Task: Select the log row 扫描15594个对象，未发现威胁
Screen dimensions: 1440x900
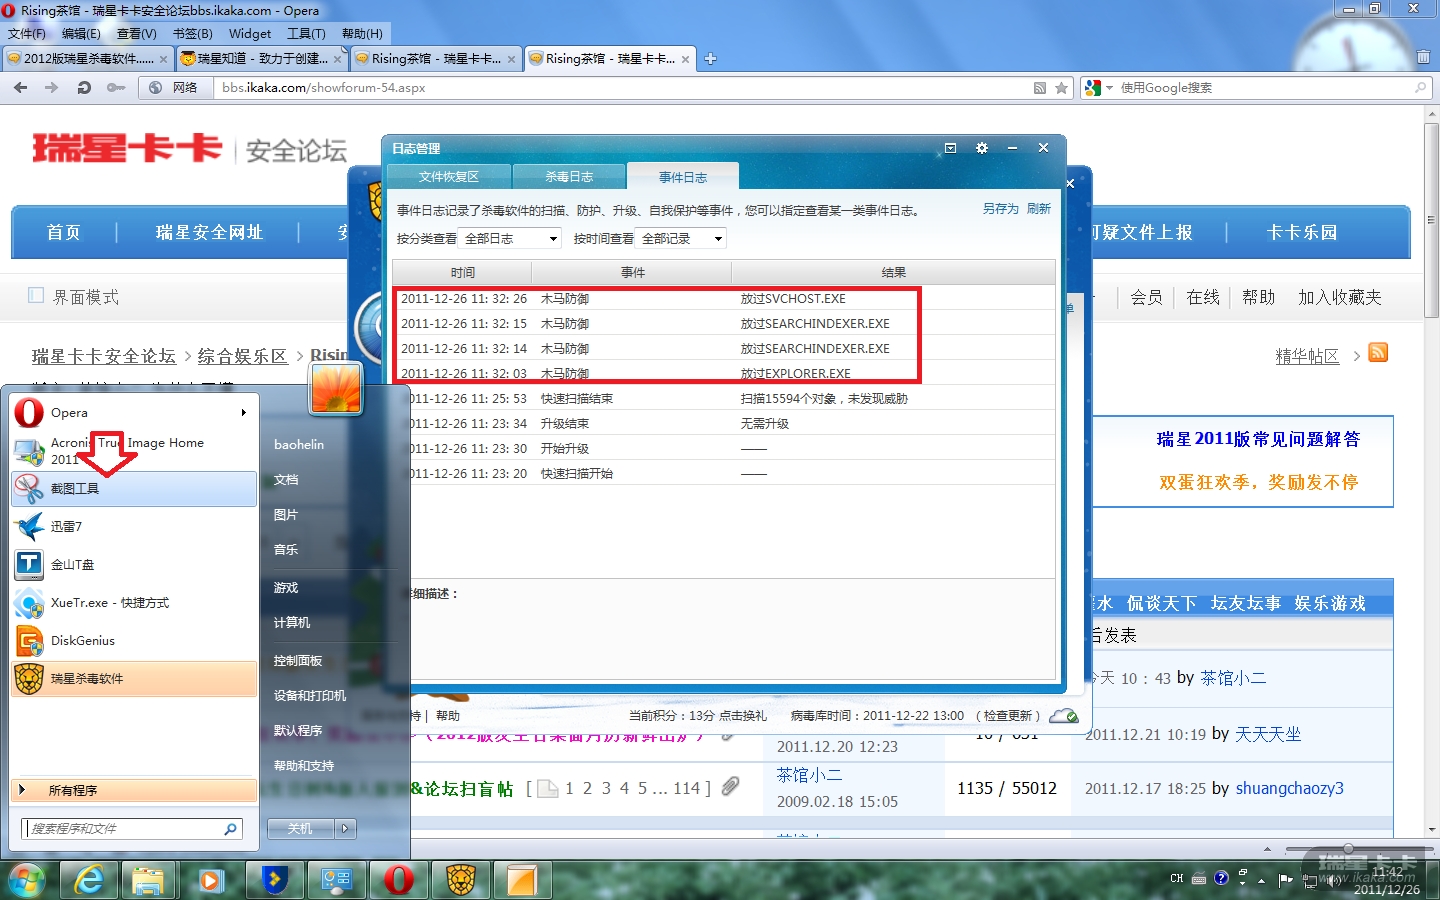Action: pyautogui.click(x=724, y=399)
